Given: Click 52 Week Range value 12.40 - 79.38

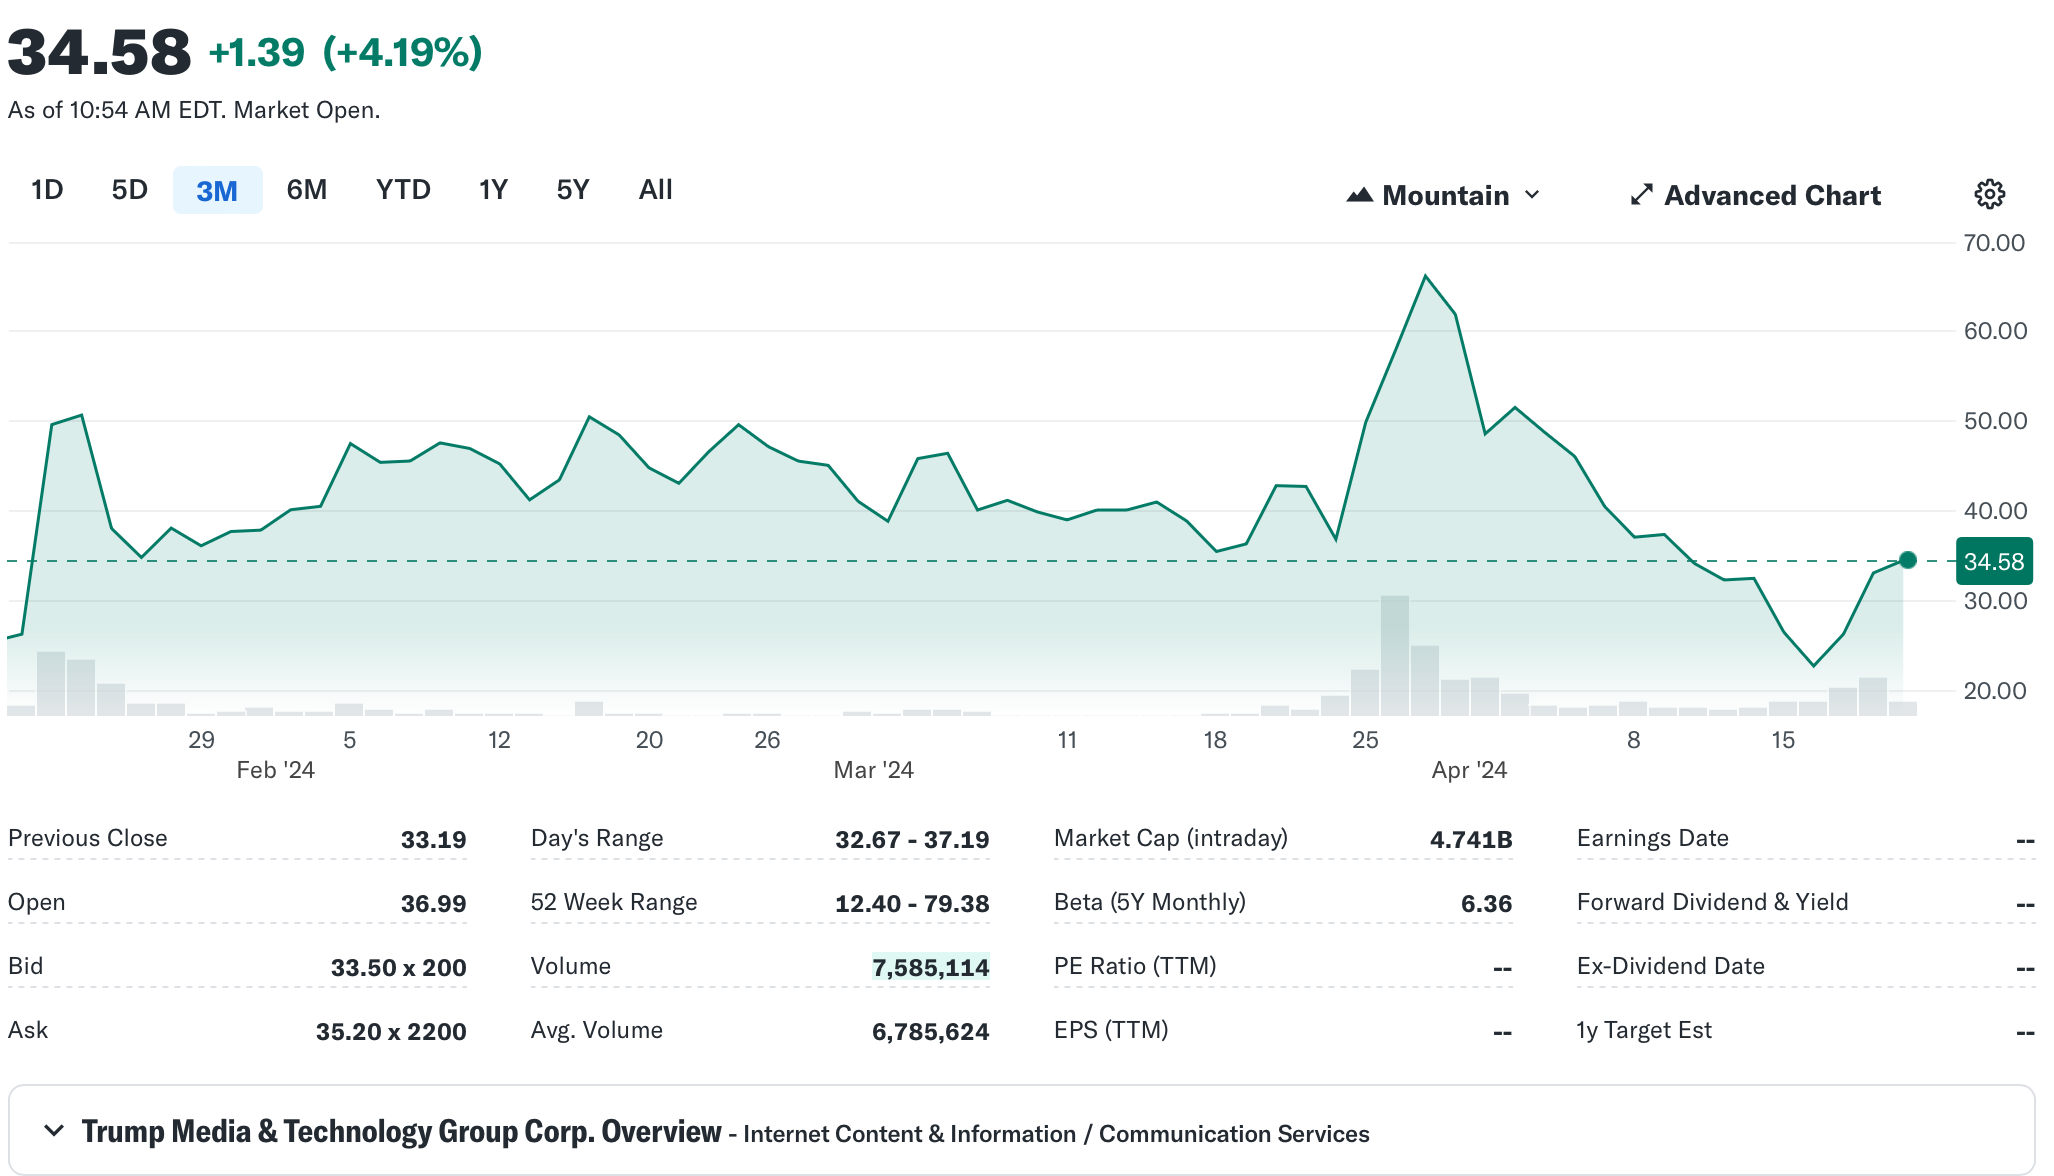Looking at the screenshot, I should point(912,904).
